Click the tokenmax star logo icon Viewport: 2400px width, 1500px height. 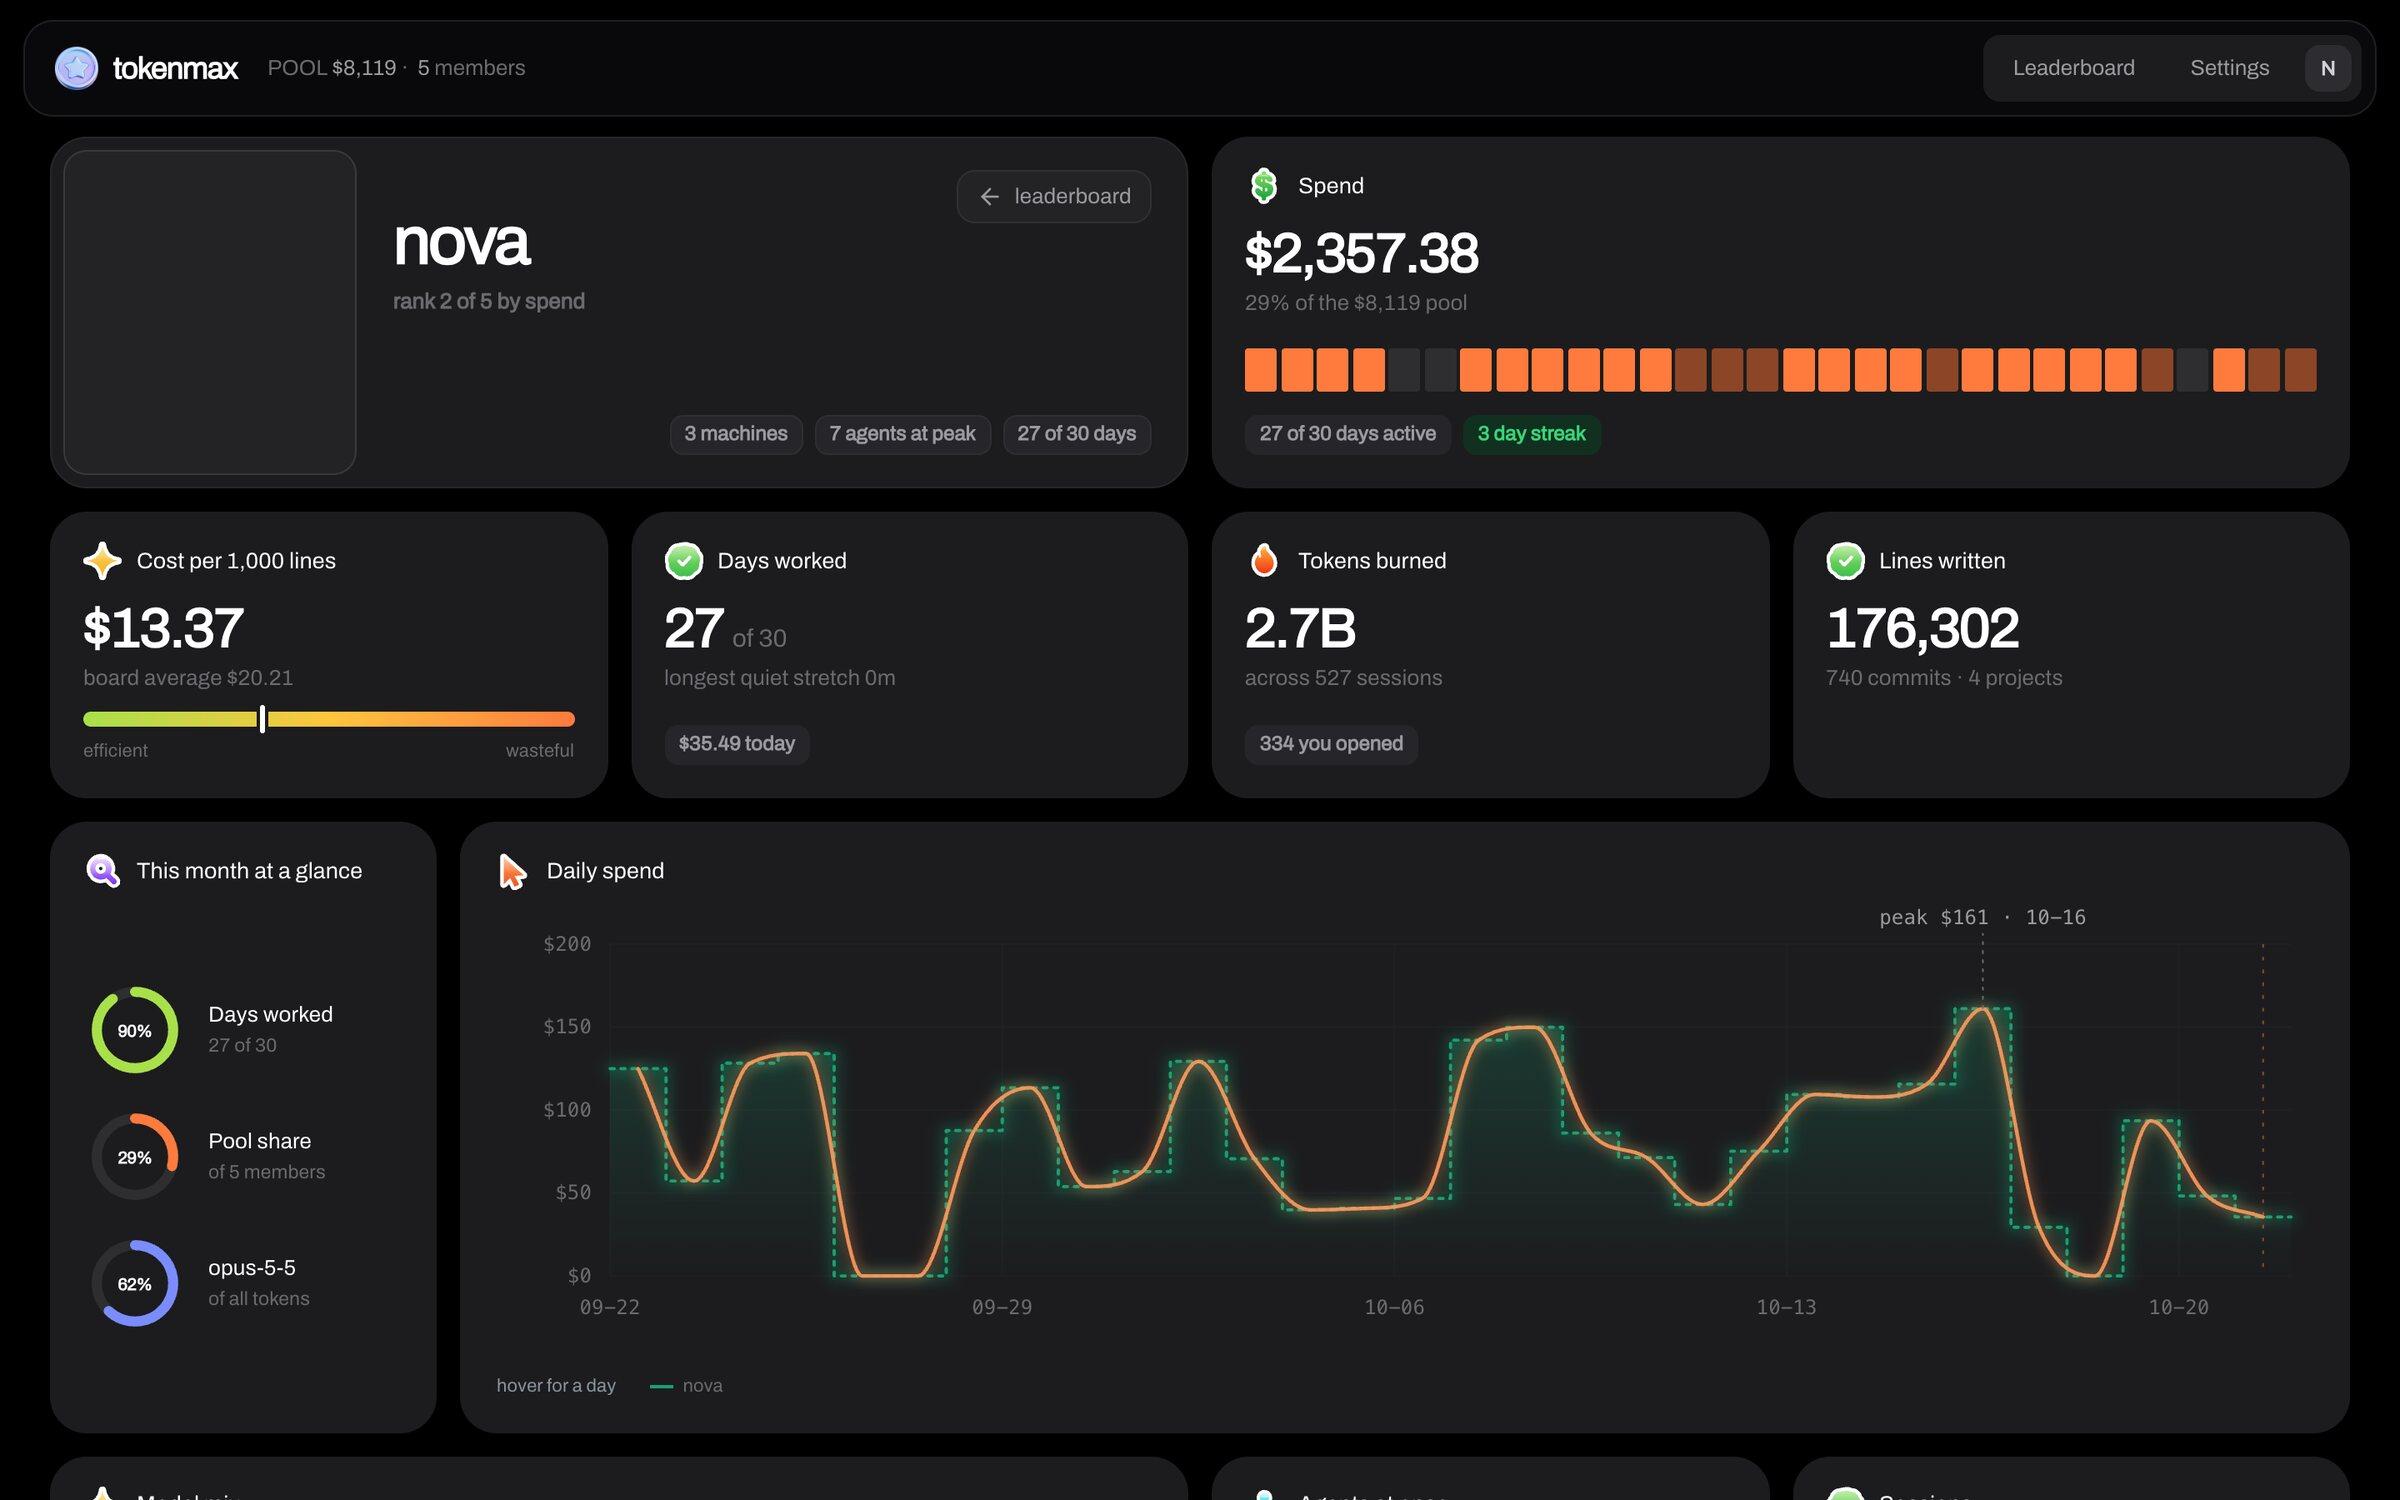[76, 68]
